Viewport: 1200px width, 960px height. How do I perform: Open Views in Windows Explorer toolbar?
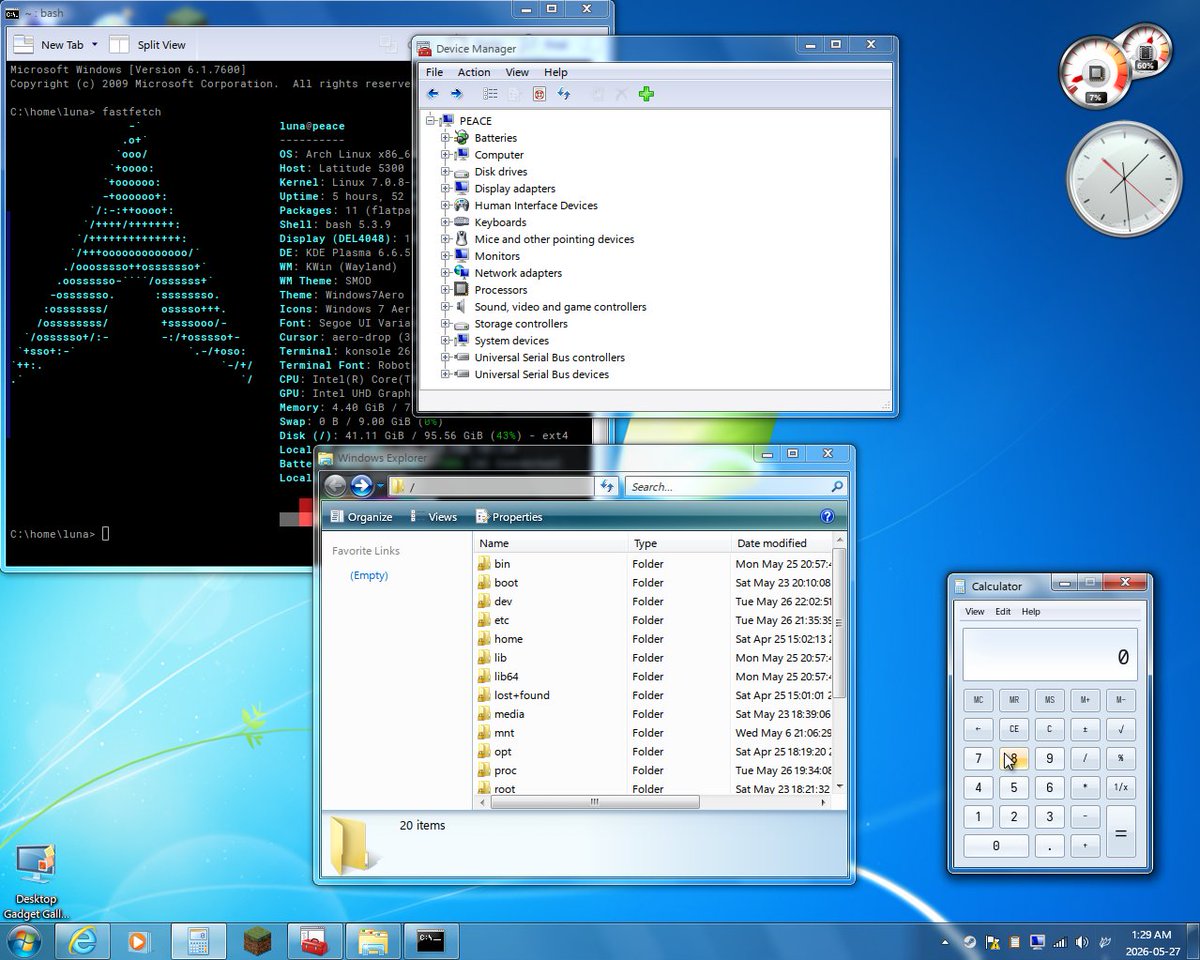[432, 517]
